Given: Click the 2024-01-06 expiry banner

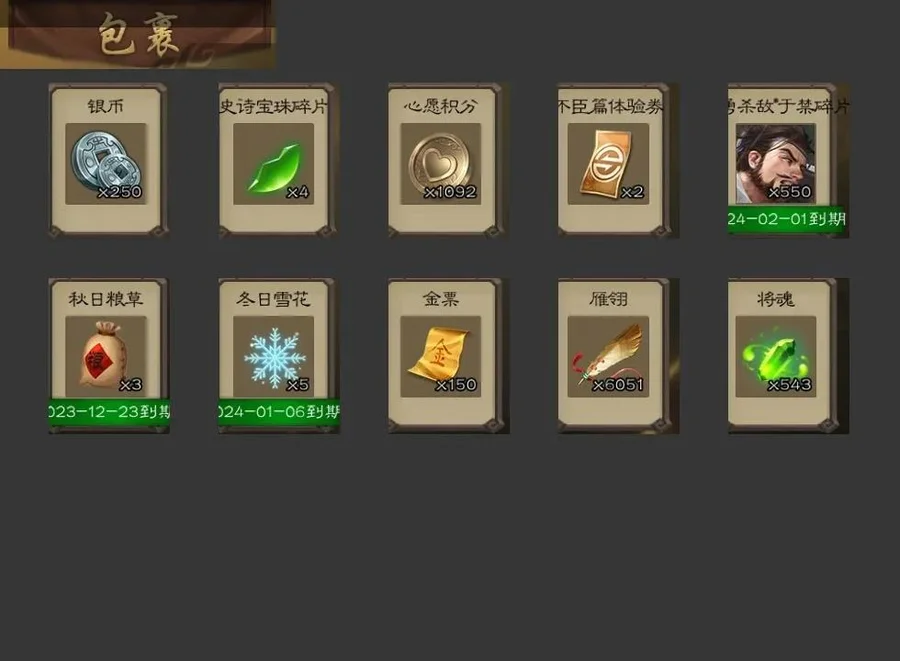Looking at the screenshot, I should (x=279, y=412).
